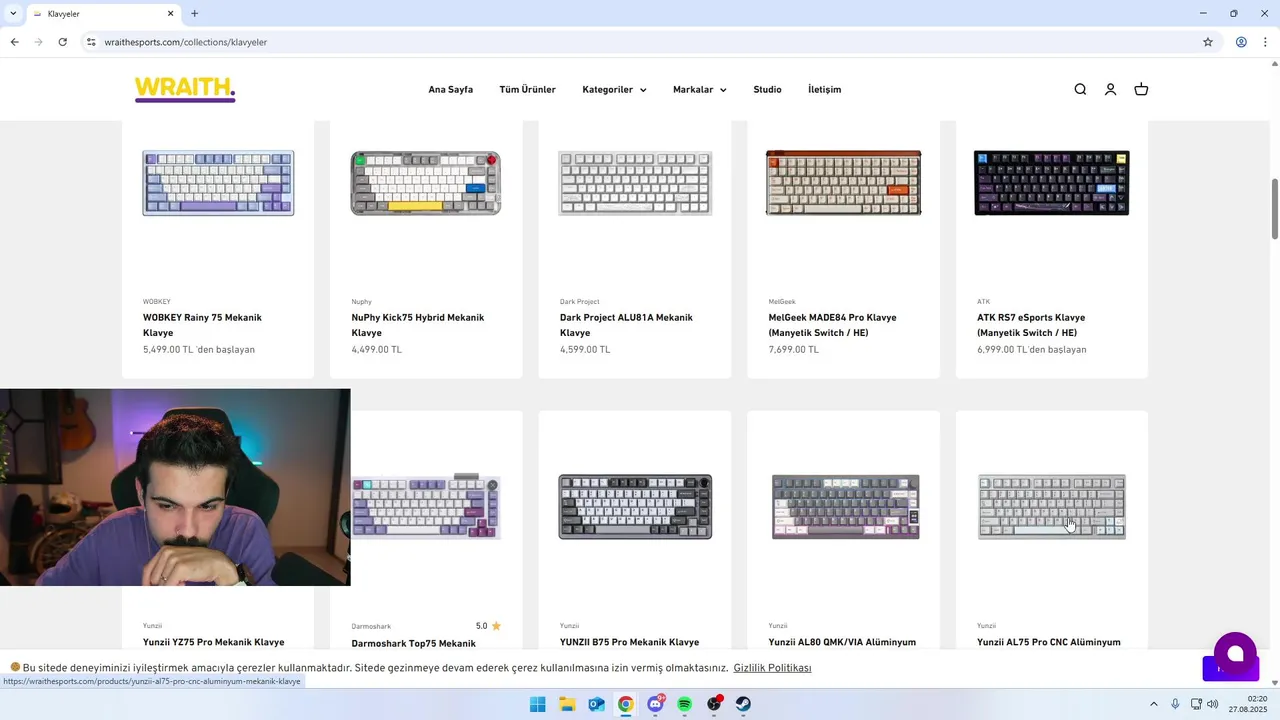
Task: Click the Dark Project ALU81A keyboard image
Action: tap(635, 183)
